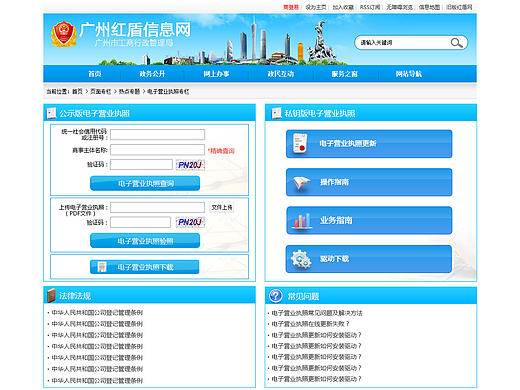Refresh the captcha image in the query form
Screen dimensions: 520x390
coord(190,165)
